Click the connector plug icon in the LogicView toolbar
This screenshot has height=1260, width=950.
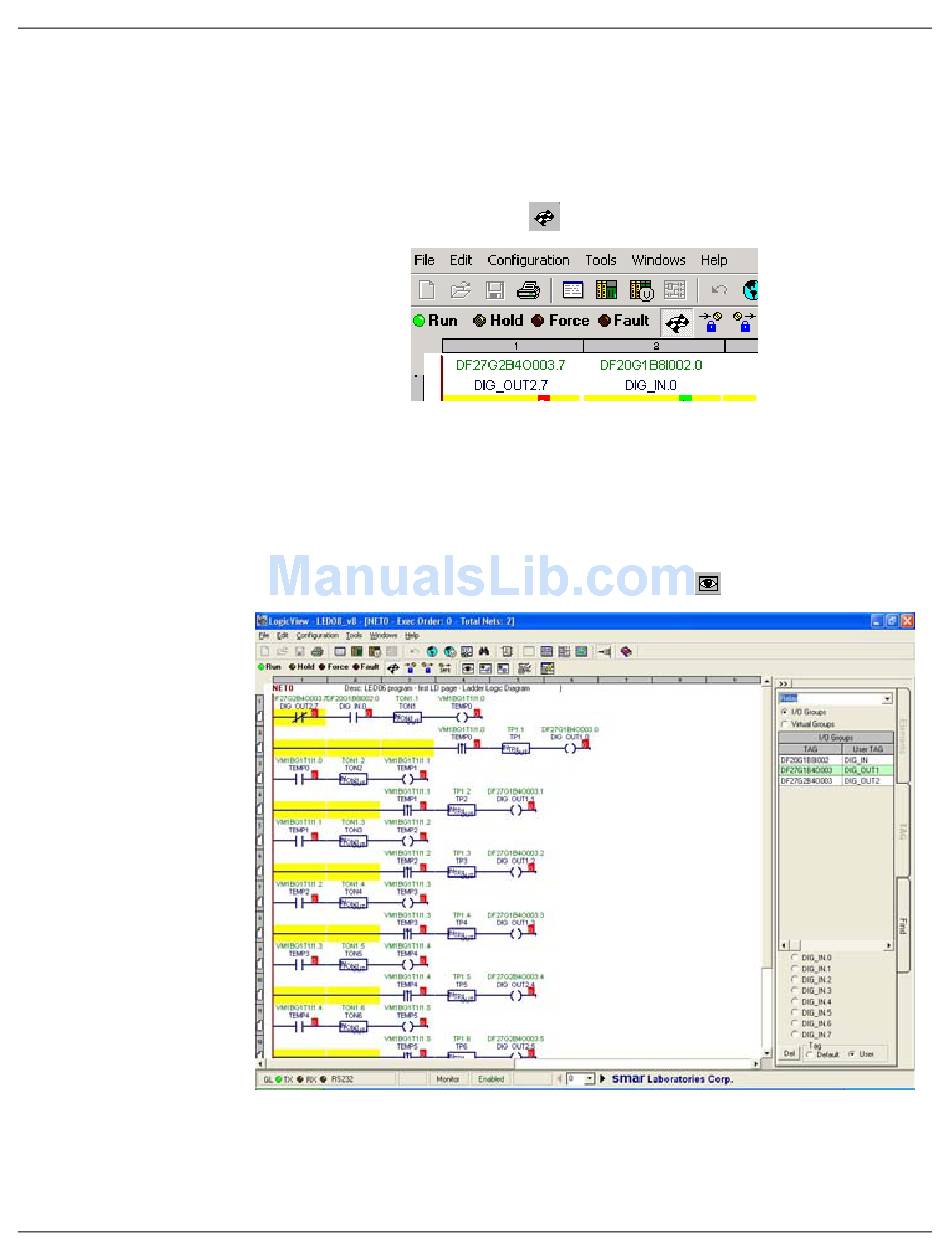pyautogui.click(x=605, y=652)
